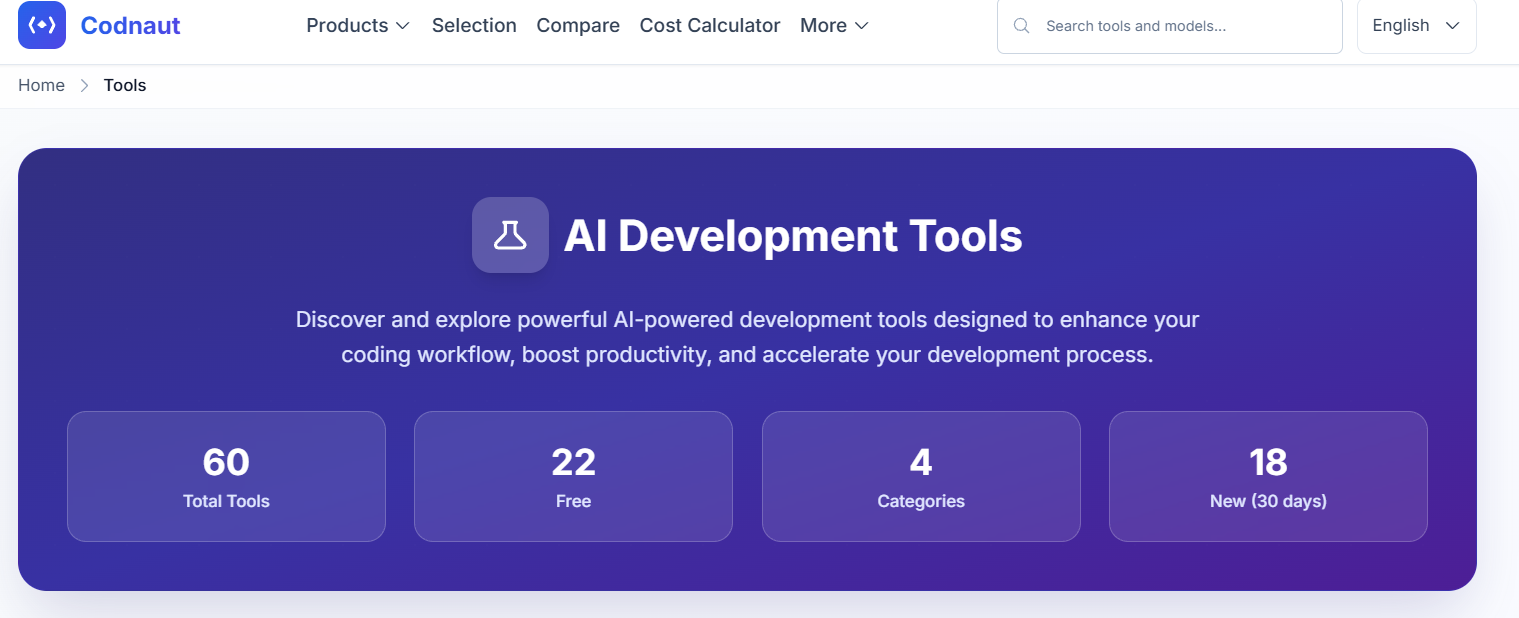Open the English language dropdown
The image size is (1519, 618).
pyautogui.click(x=1416, y=26)
